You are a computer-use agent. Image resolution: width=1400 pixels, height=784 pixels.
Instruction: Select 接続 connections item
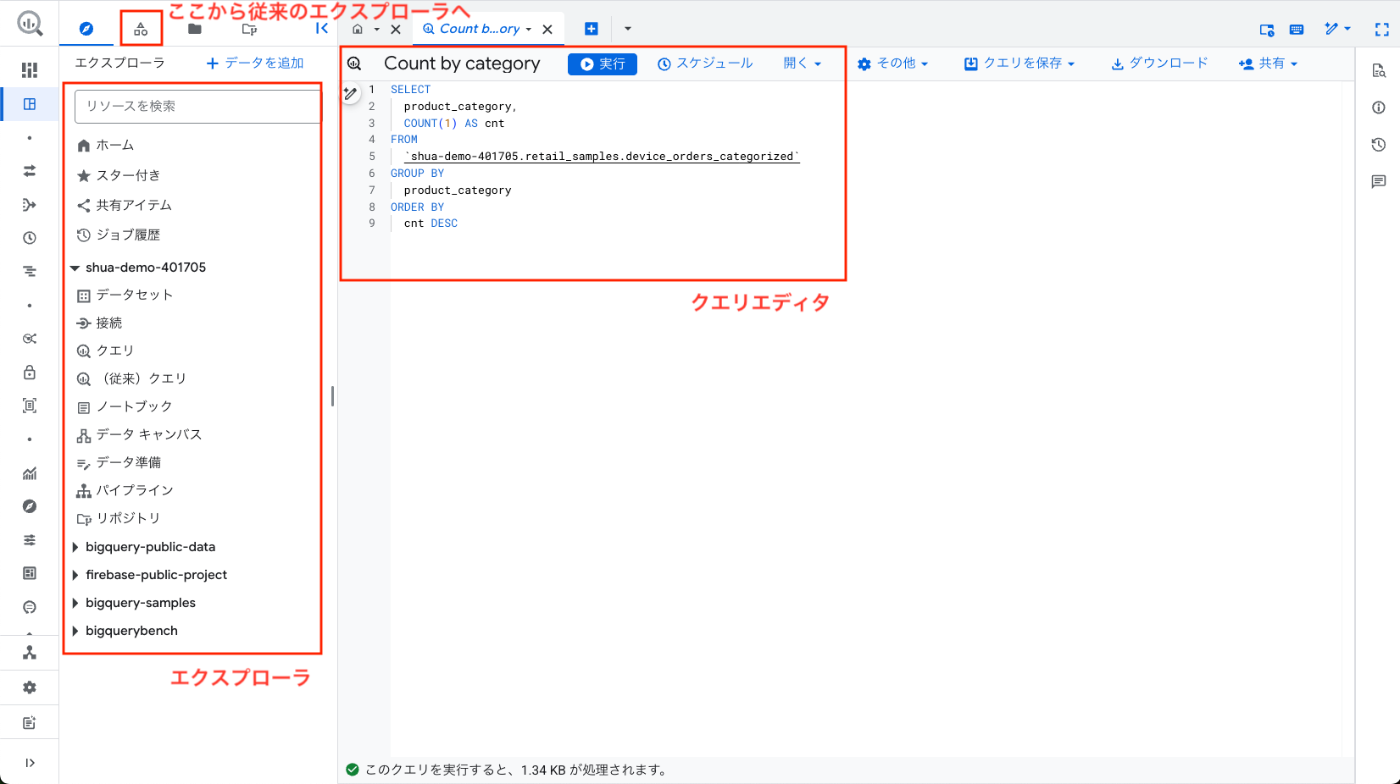pos(99,323)
